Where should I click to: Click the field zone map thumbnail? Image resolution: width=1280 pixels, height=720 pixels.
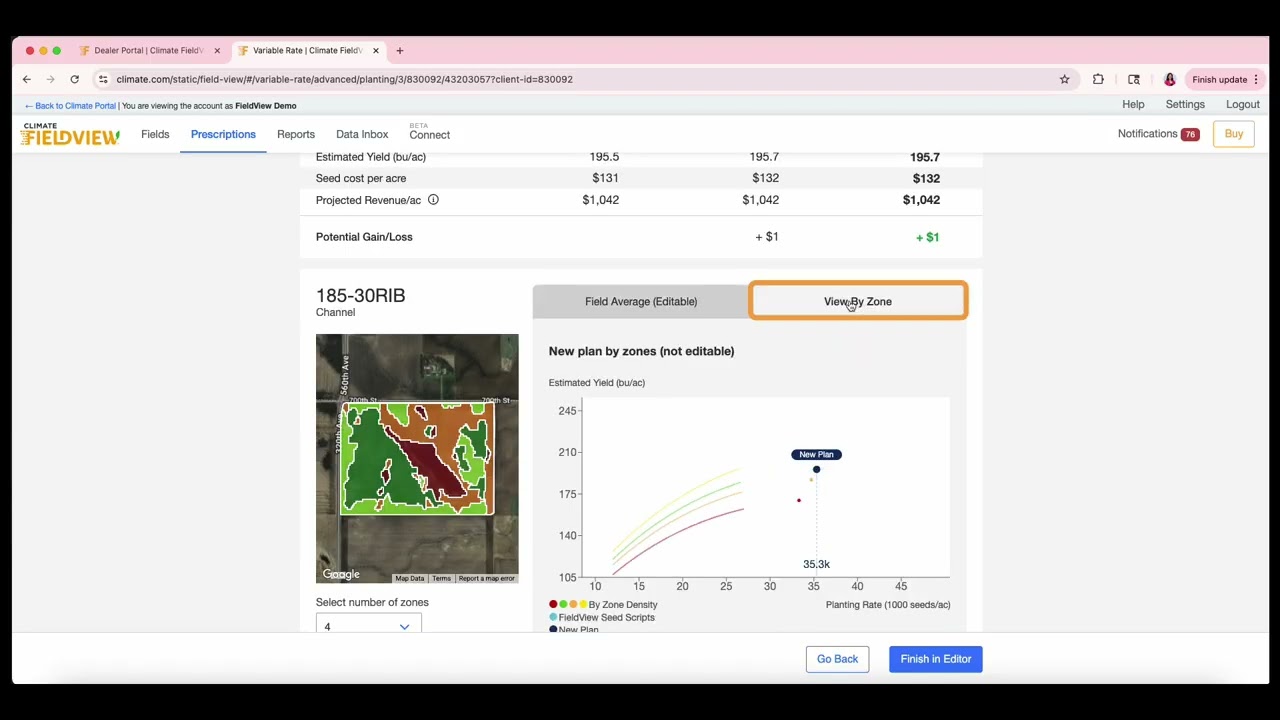point(417,458)
